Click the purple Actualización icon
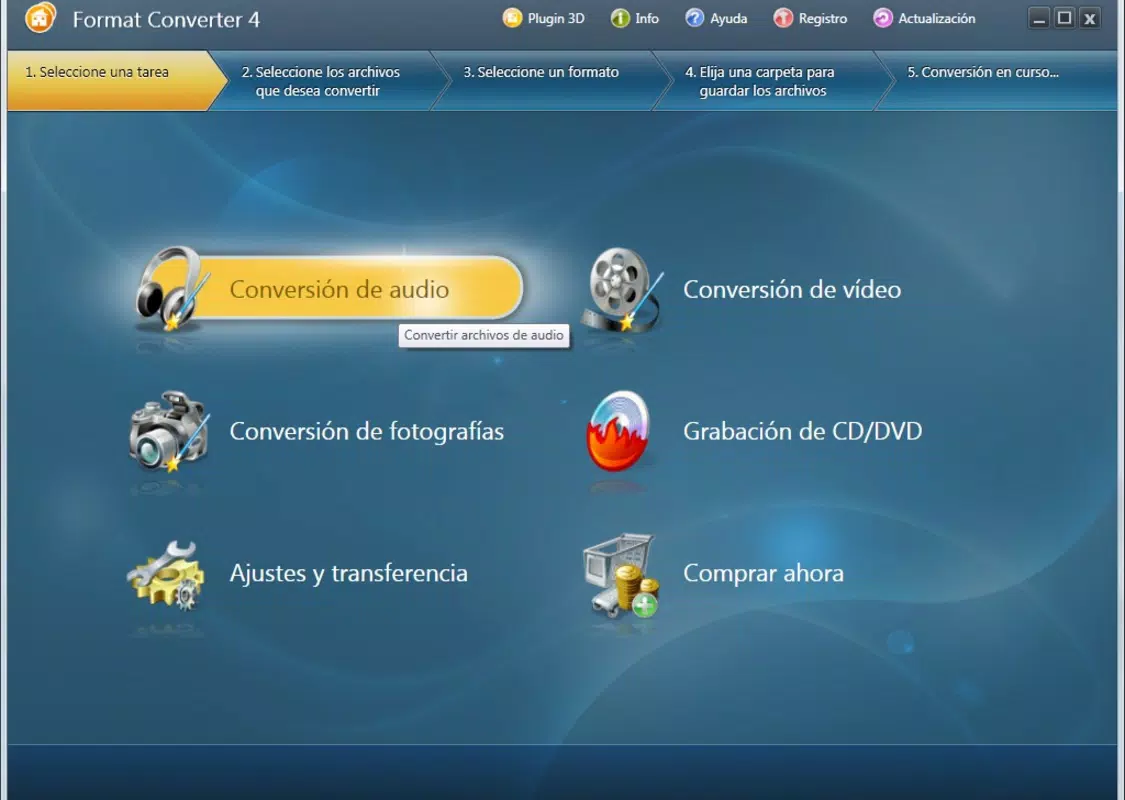Viewport: 1125px width, 800px height. pos(883,18)
